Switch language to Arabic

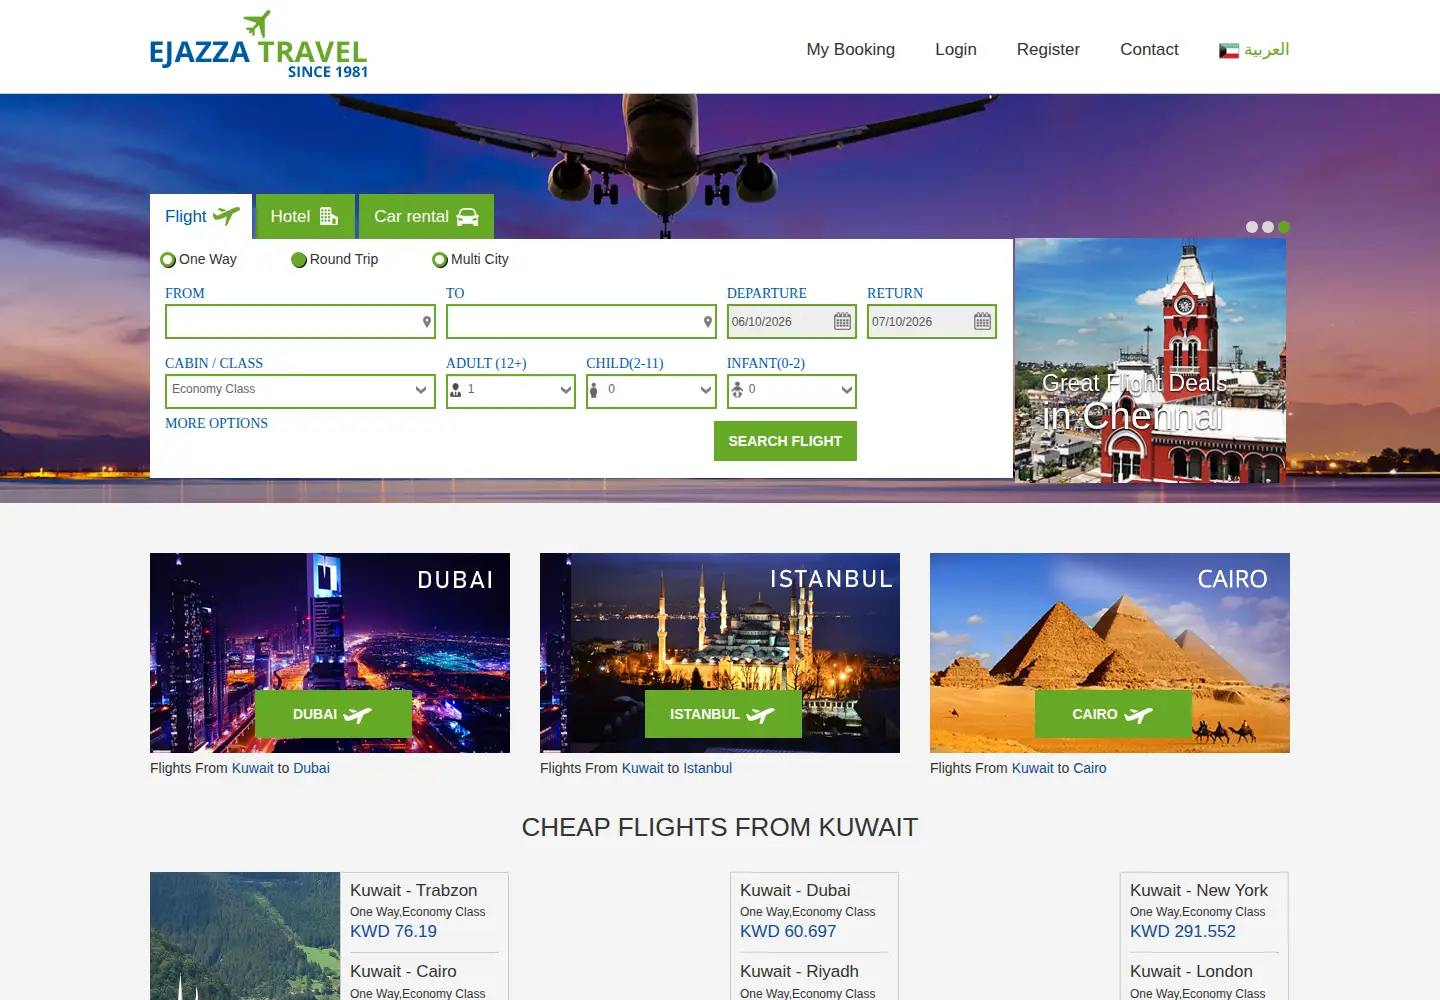pyautogui.click(x=1266, y=49)
